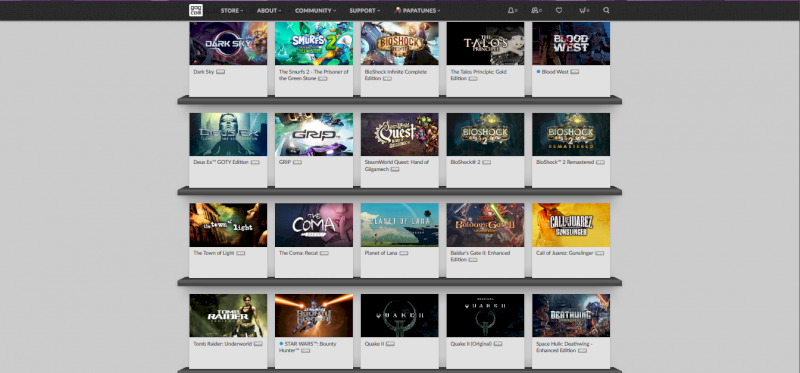
Task: Click 'The Town of Light' title text
Action: pos(214,253)
